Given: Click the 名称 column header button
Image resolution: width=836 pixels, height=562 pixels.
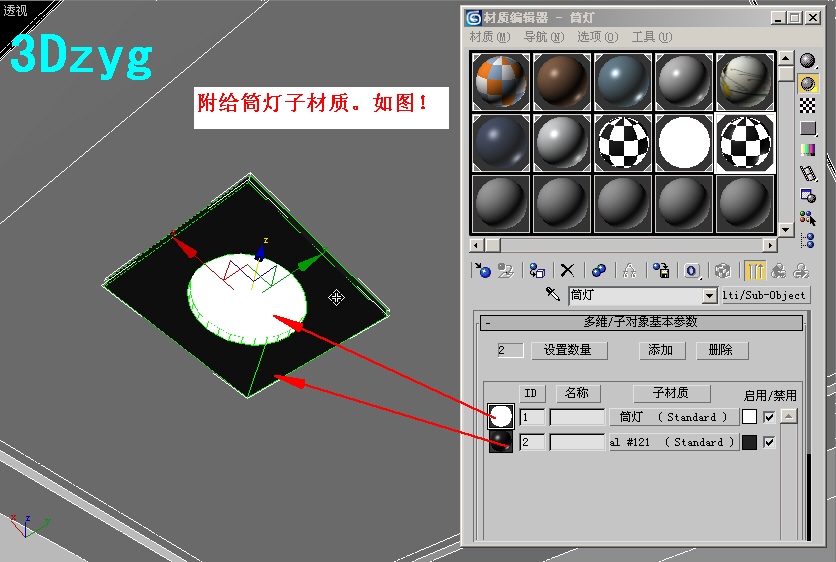Looking at the screenshot, I should coord(578,394).
